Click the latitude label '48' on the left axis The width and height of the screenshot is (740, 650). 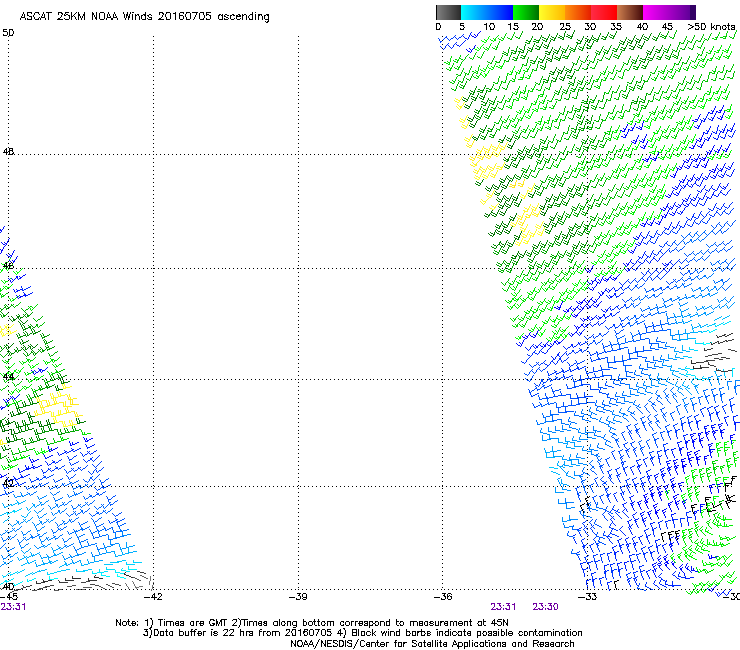pos(8,152)
